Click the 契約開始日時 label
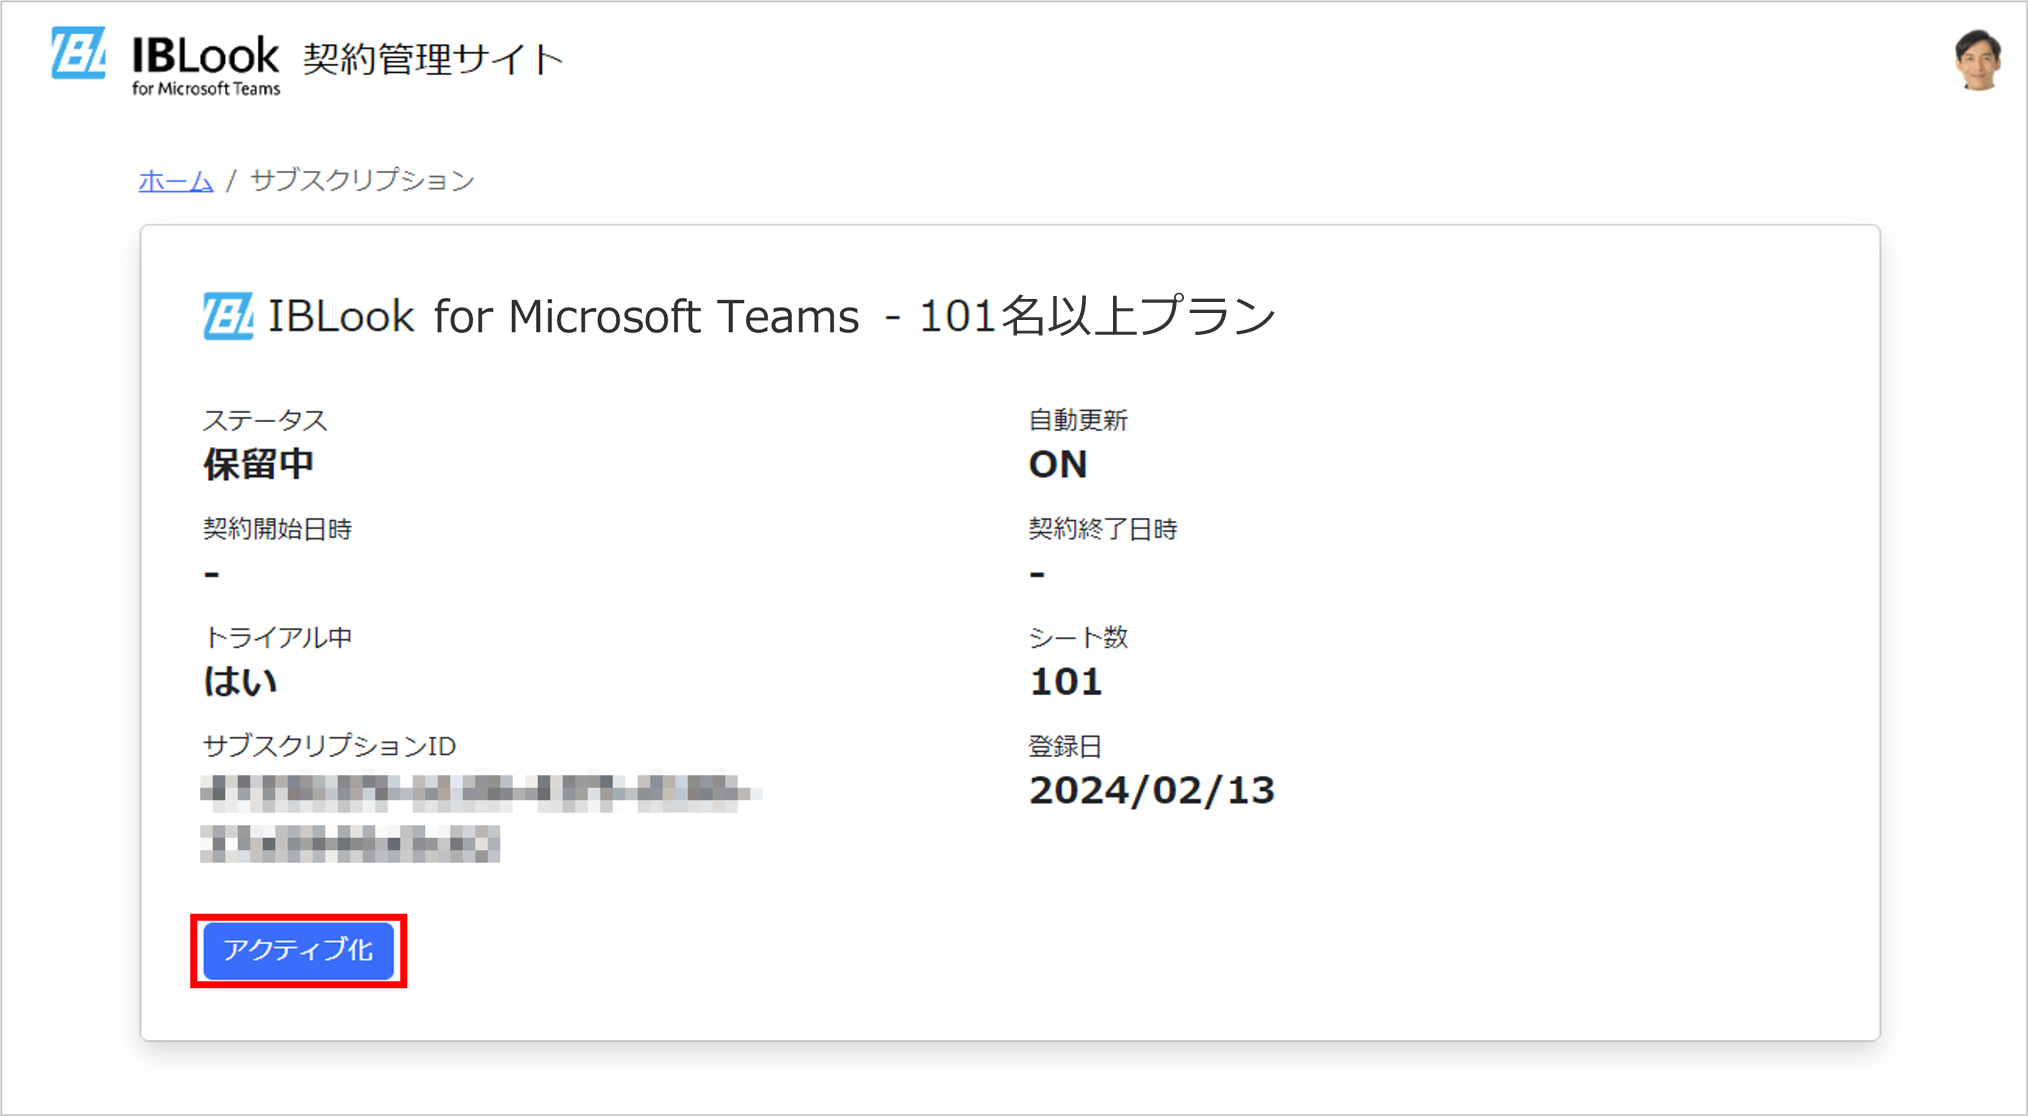 (277, 529)
